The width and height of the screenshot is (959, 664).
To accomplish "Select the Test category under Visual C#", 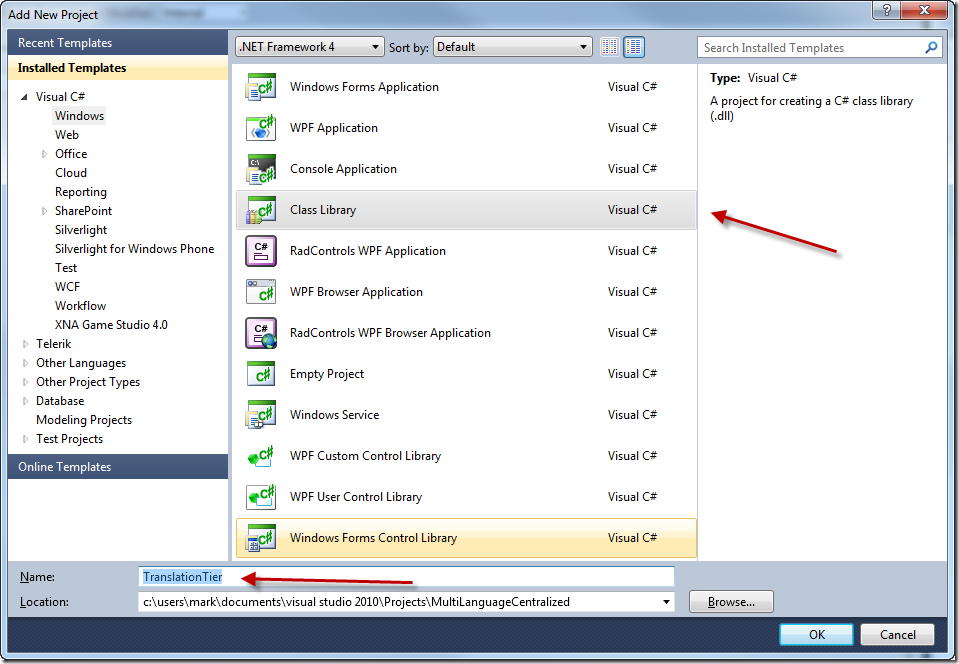I will [x=66, y=268].
